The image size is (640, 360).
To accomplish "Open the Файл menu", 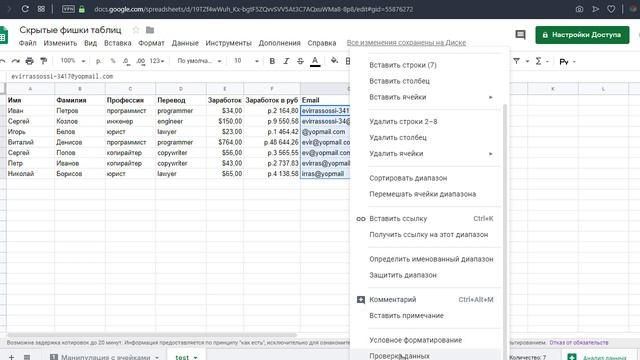I will coord(27,43).
